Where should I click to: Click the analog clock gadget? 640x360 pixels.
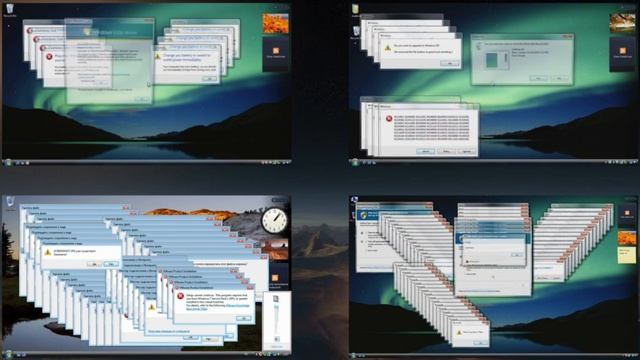[x=274, y=220]
